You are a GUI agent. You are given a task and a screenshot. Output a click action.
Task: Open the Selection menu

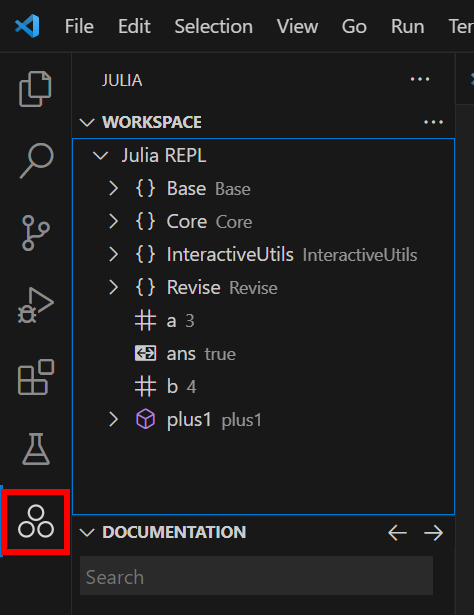(x=214, y=27)
